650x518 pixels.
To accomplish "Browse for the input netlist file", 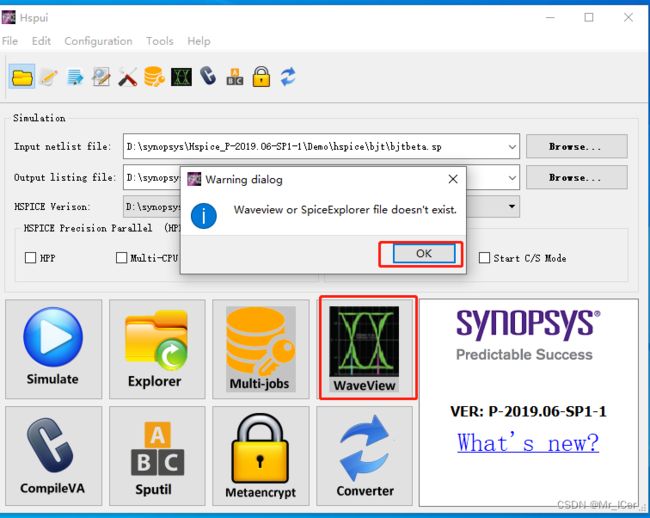I will click(x=577, y=146).
